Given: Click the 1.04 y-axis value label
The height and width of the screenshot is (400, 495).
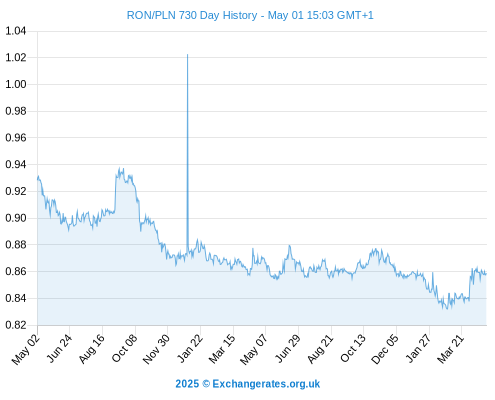Looking at the screenshot, I should pyautogui.click(x=16, y=31).
